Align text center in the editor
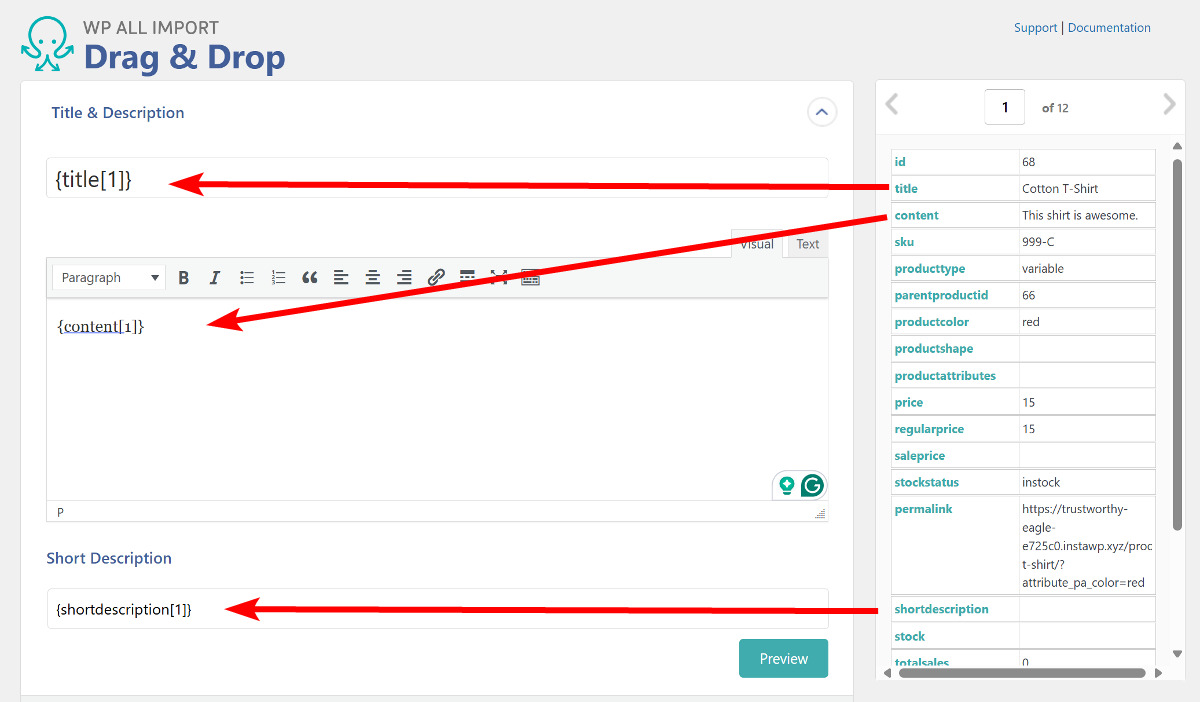 click(373, 278)
